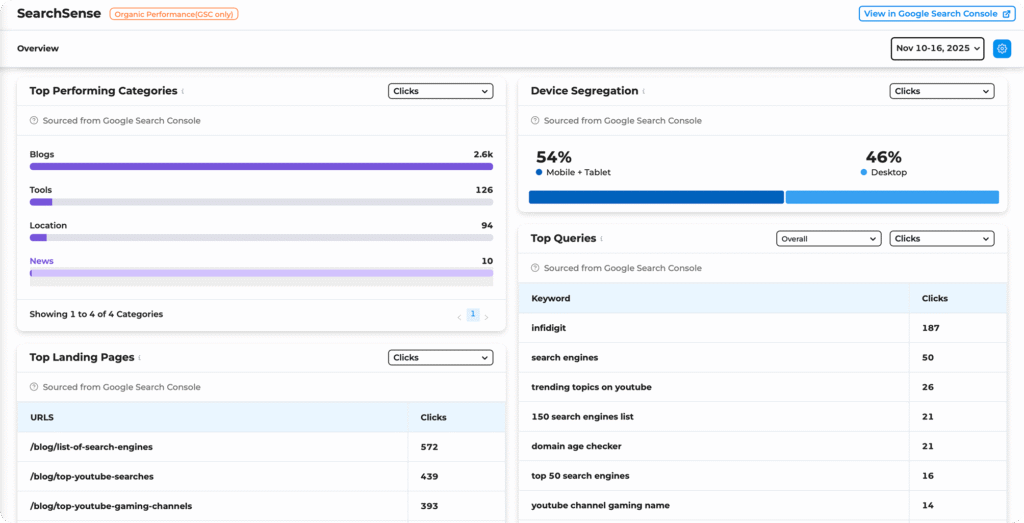
Task: Select the /blog/list-of-search-engines URL row
Action: (91, 447)
